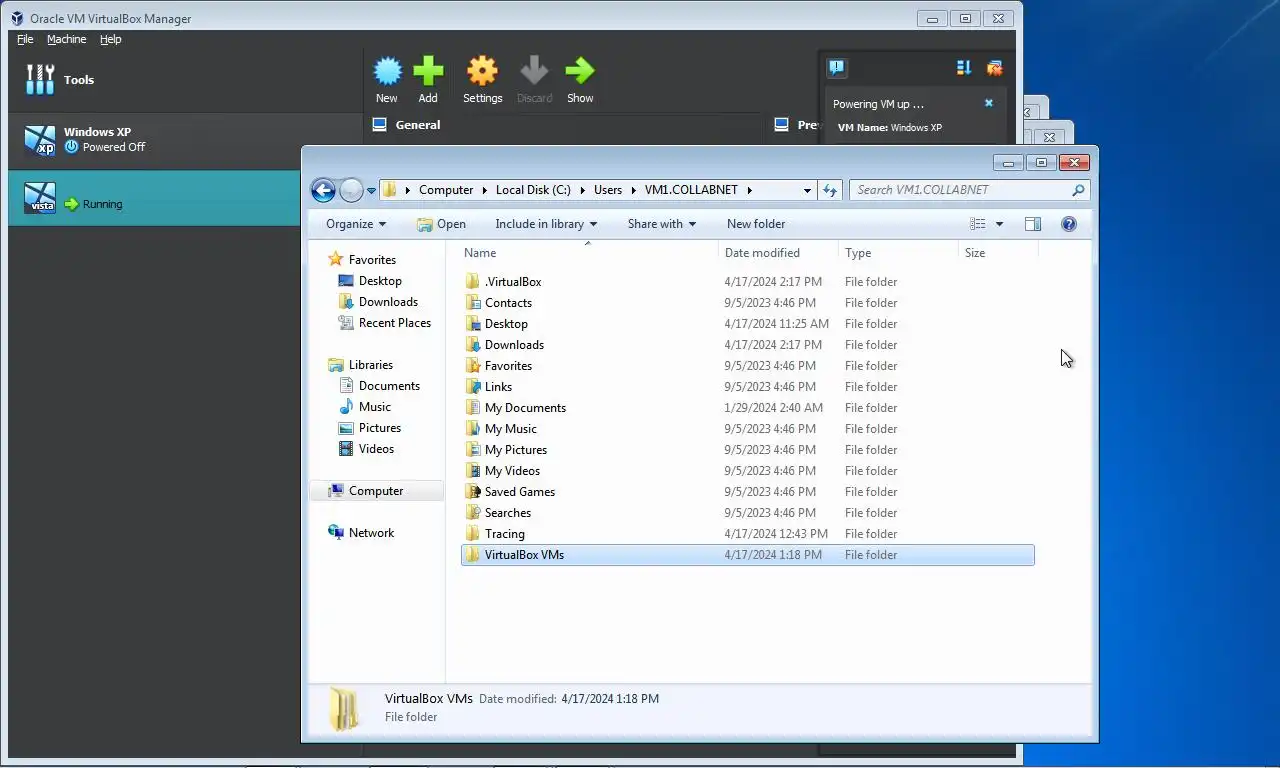
Task: Click the search magnifier icon
Action: point(1078,190)
